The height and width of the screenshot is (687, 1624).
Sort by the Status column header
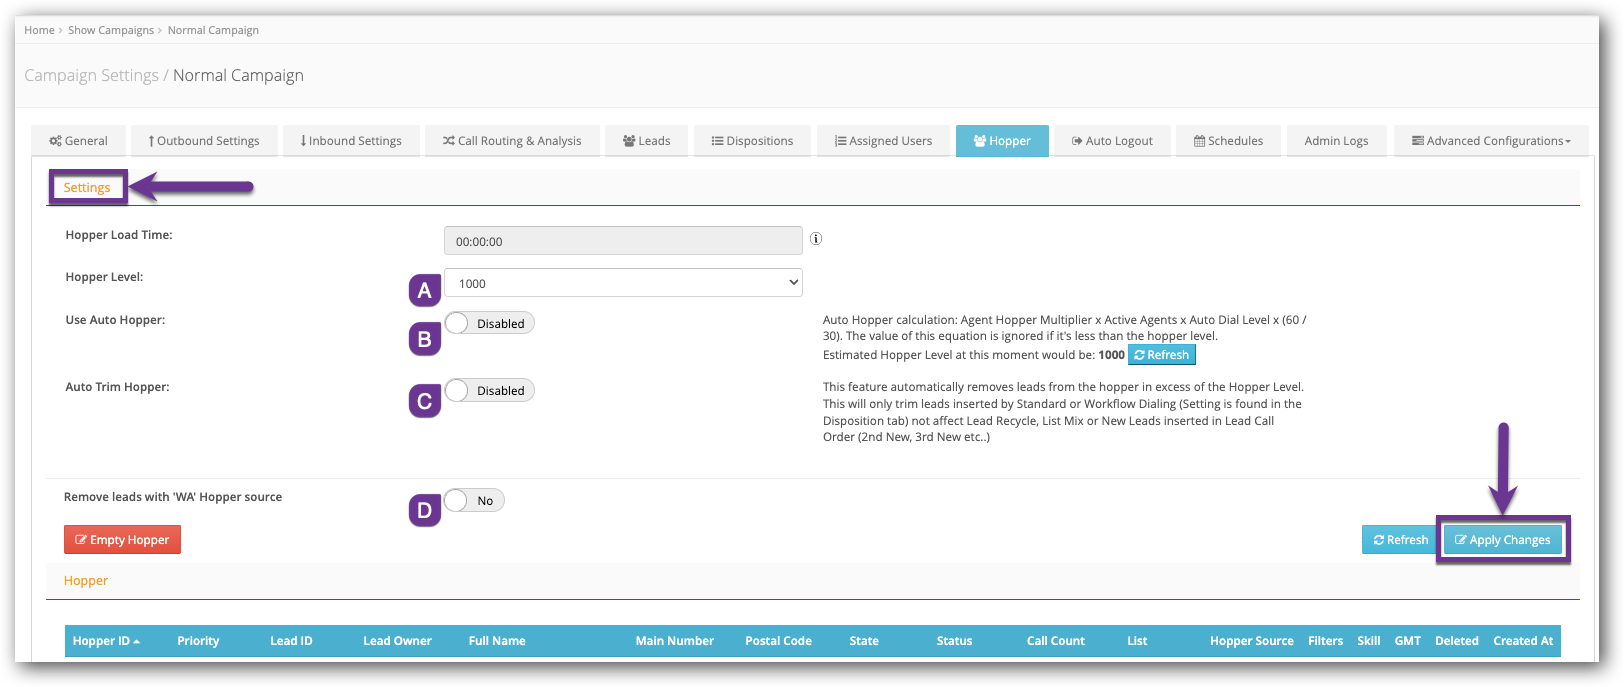click(954, 641)
